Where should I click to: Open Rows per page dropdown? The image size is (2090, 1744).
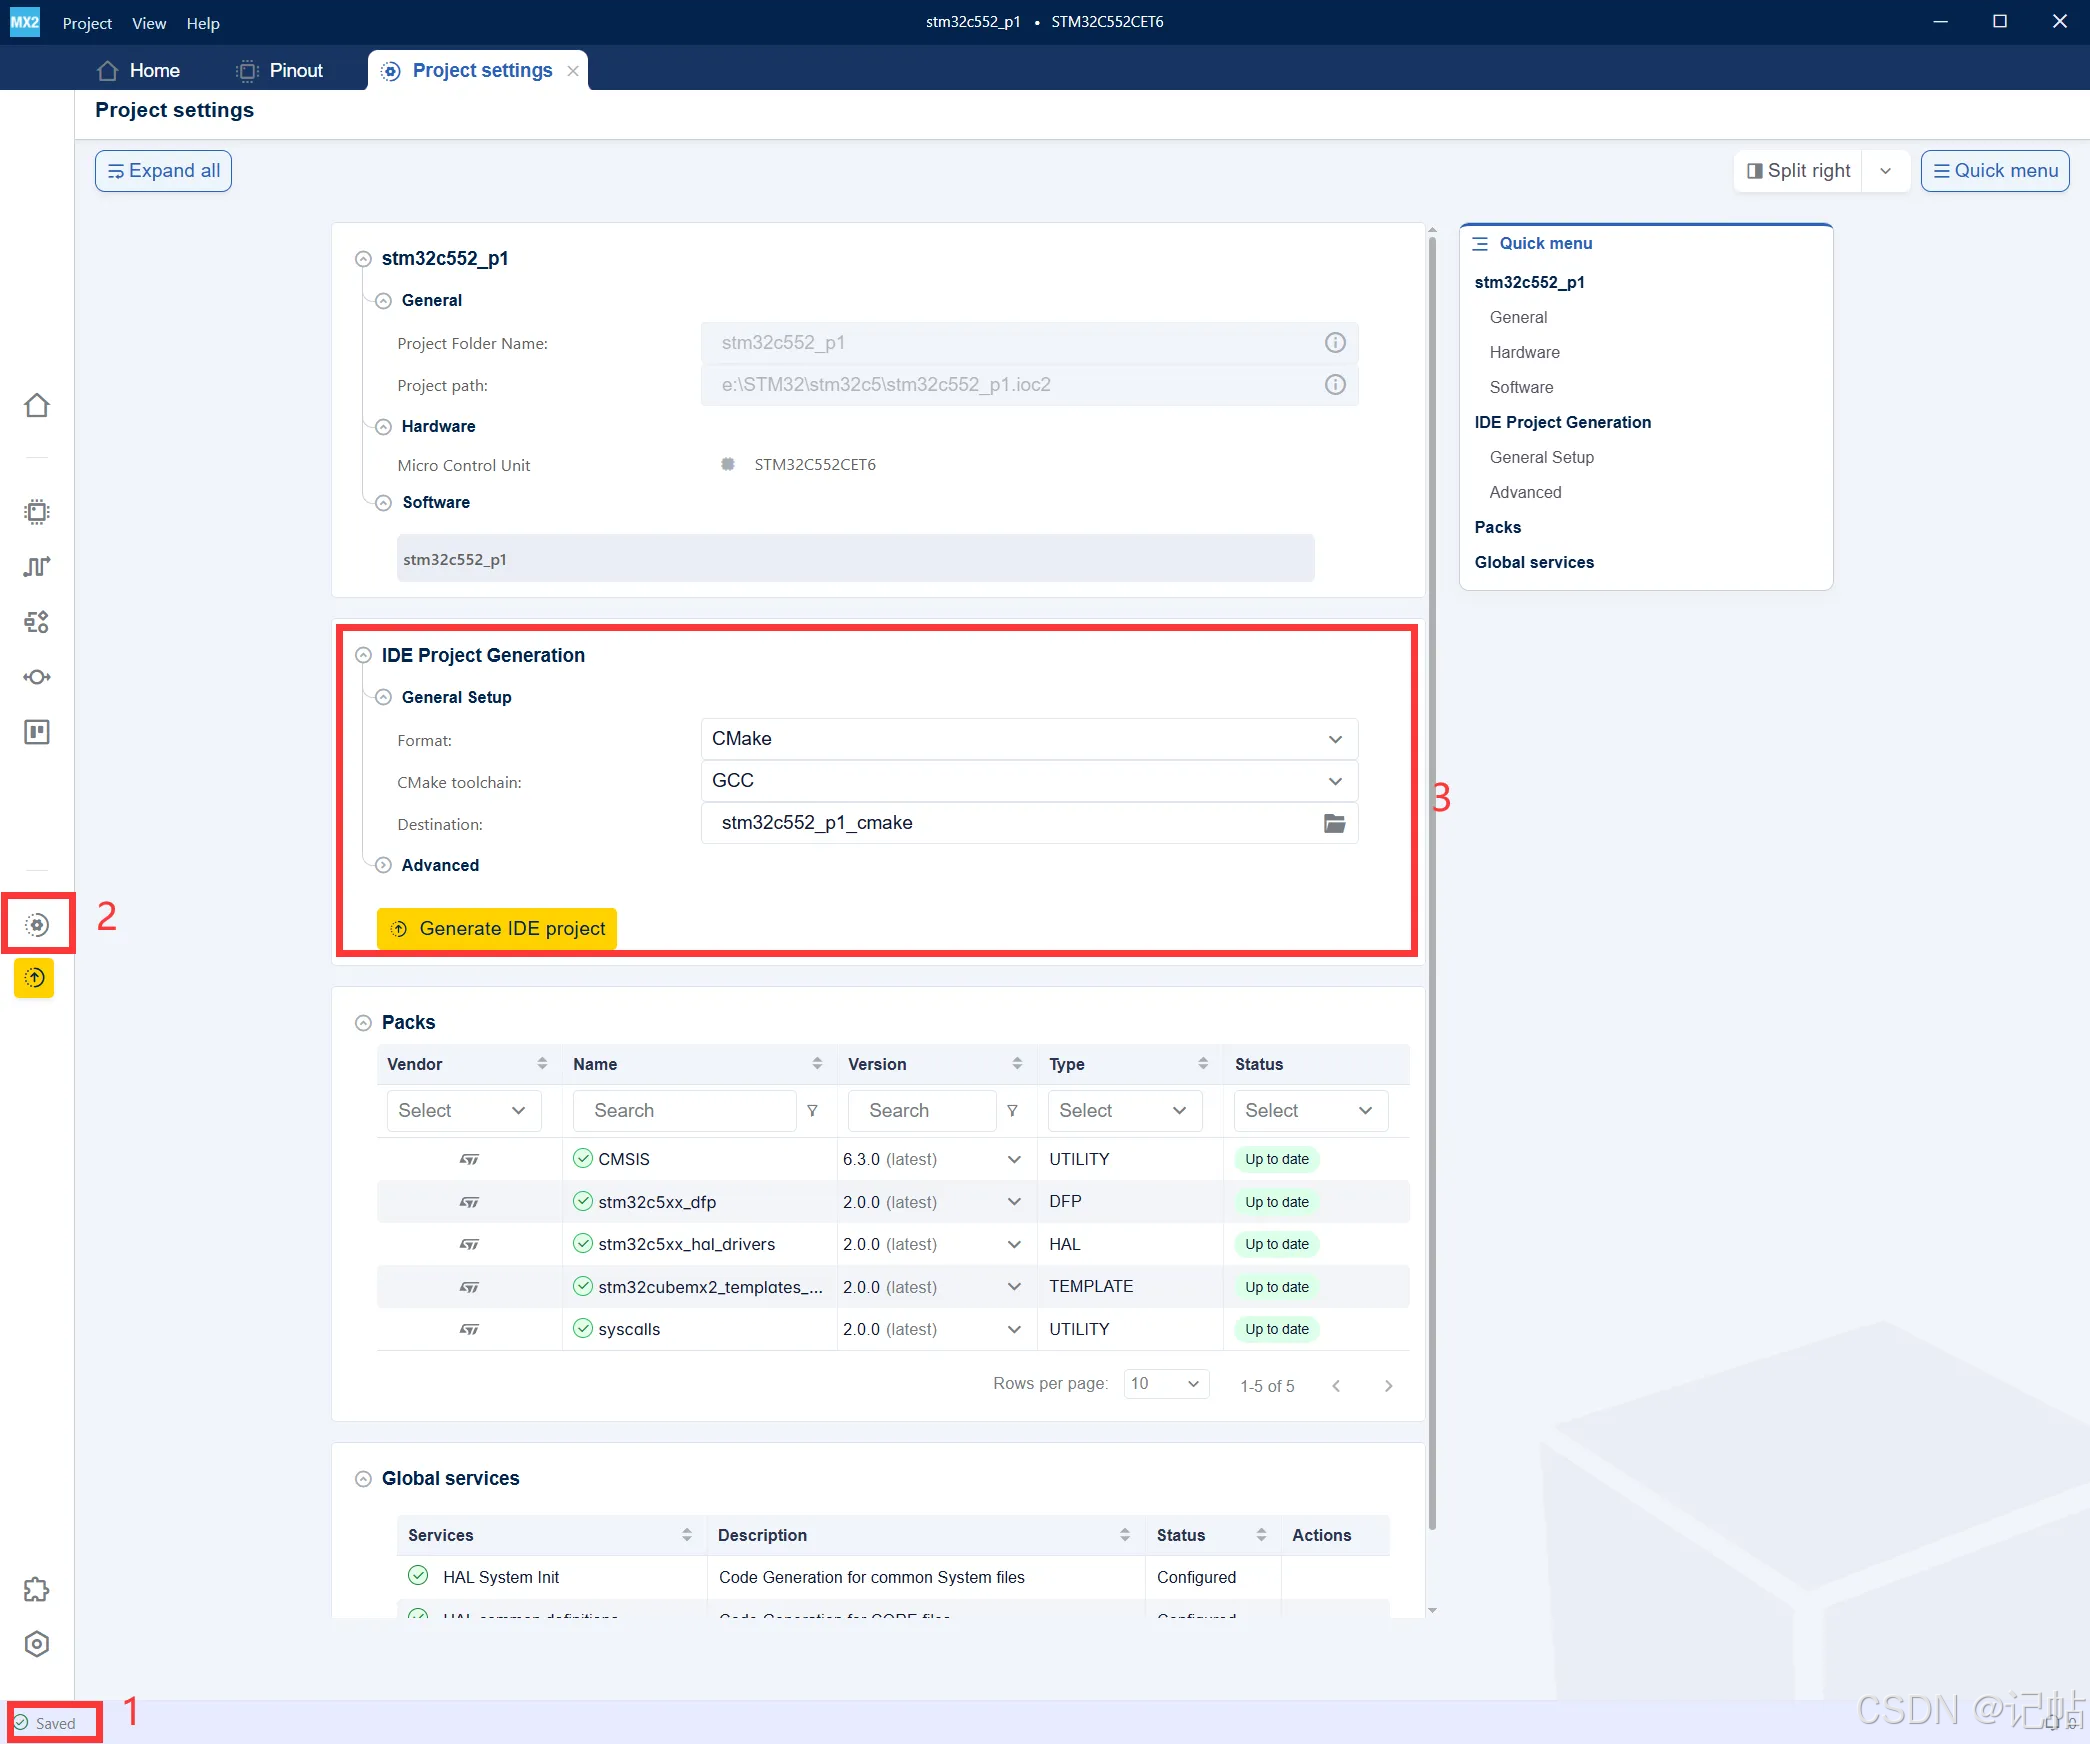point(1167,1384)
